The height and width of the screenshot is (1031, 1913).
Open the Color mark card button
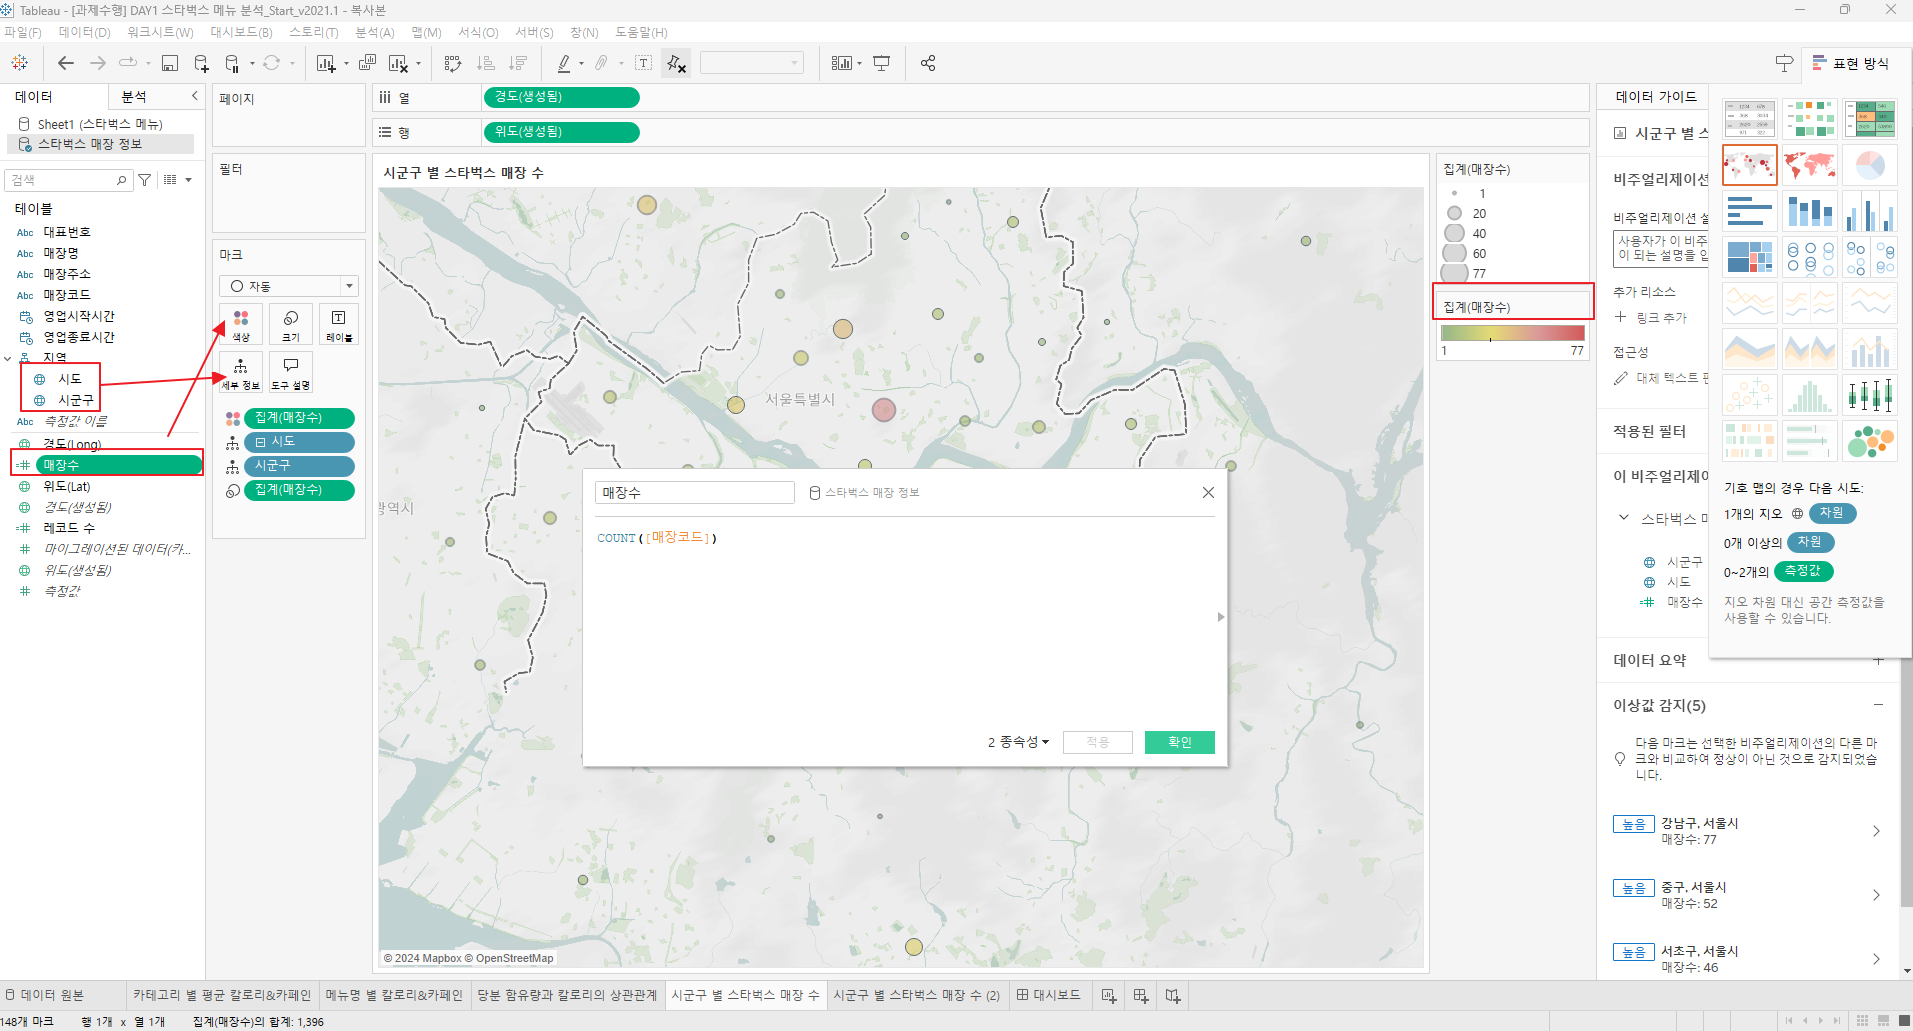click(x=241, y=325)
